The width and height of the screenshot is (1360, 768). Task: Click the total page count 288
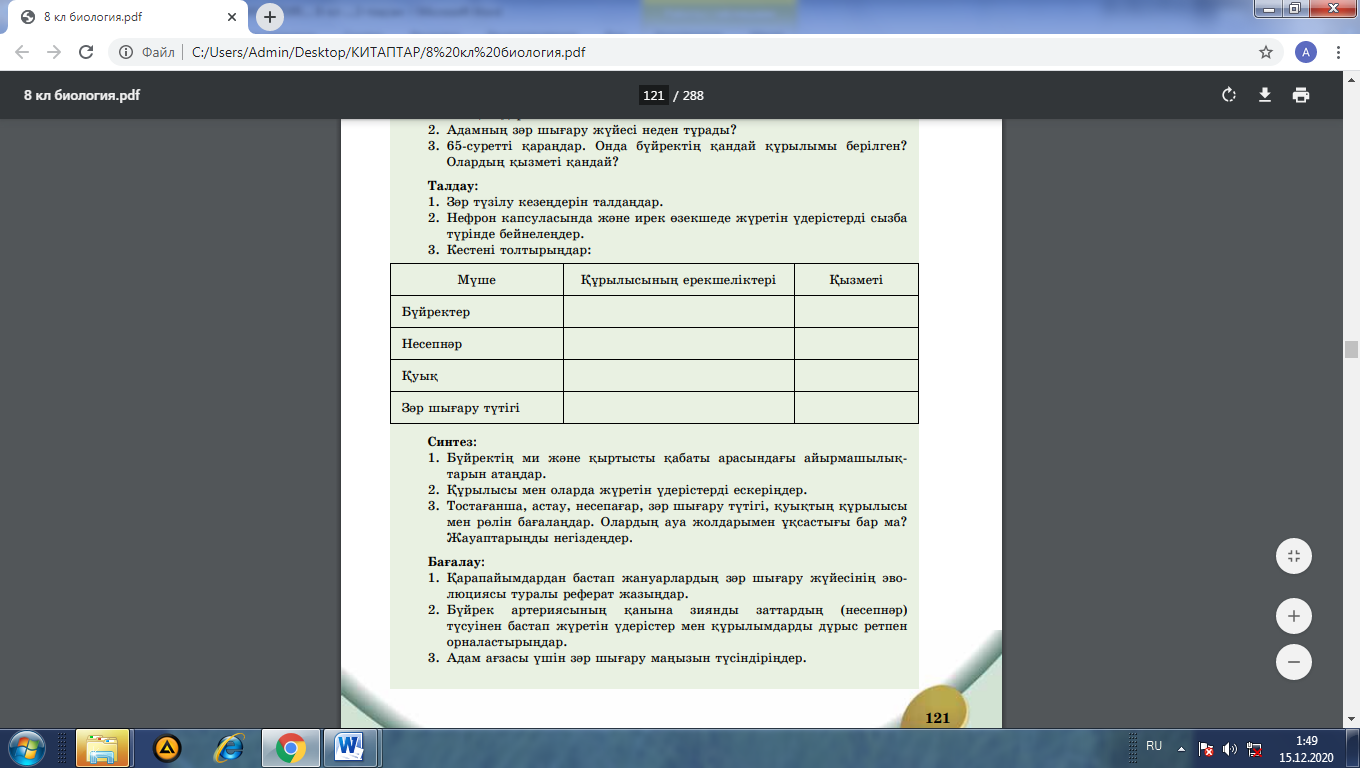tap(693, 96)
